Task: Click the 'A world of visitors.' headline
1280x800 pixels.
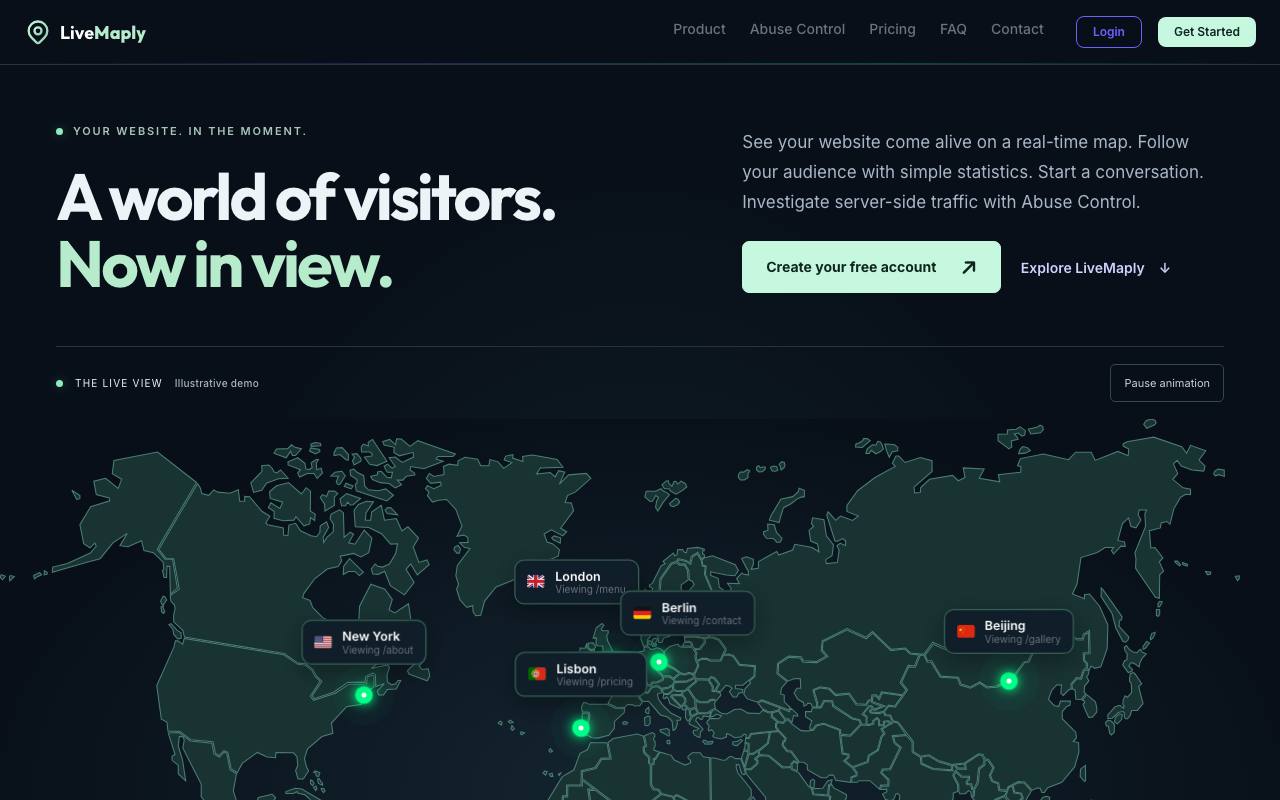Action: pyautogui.click(x=306, y=198)
